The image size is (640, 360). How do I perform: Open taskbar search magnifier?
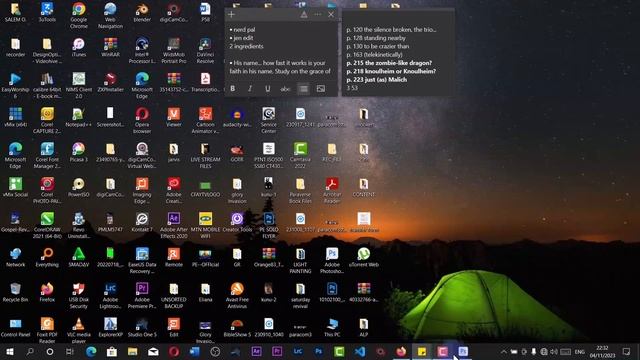pos(30,351)
